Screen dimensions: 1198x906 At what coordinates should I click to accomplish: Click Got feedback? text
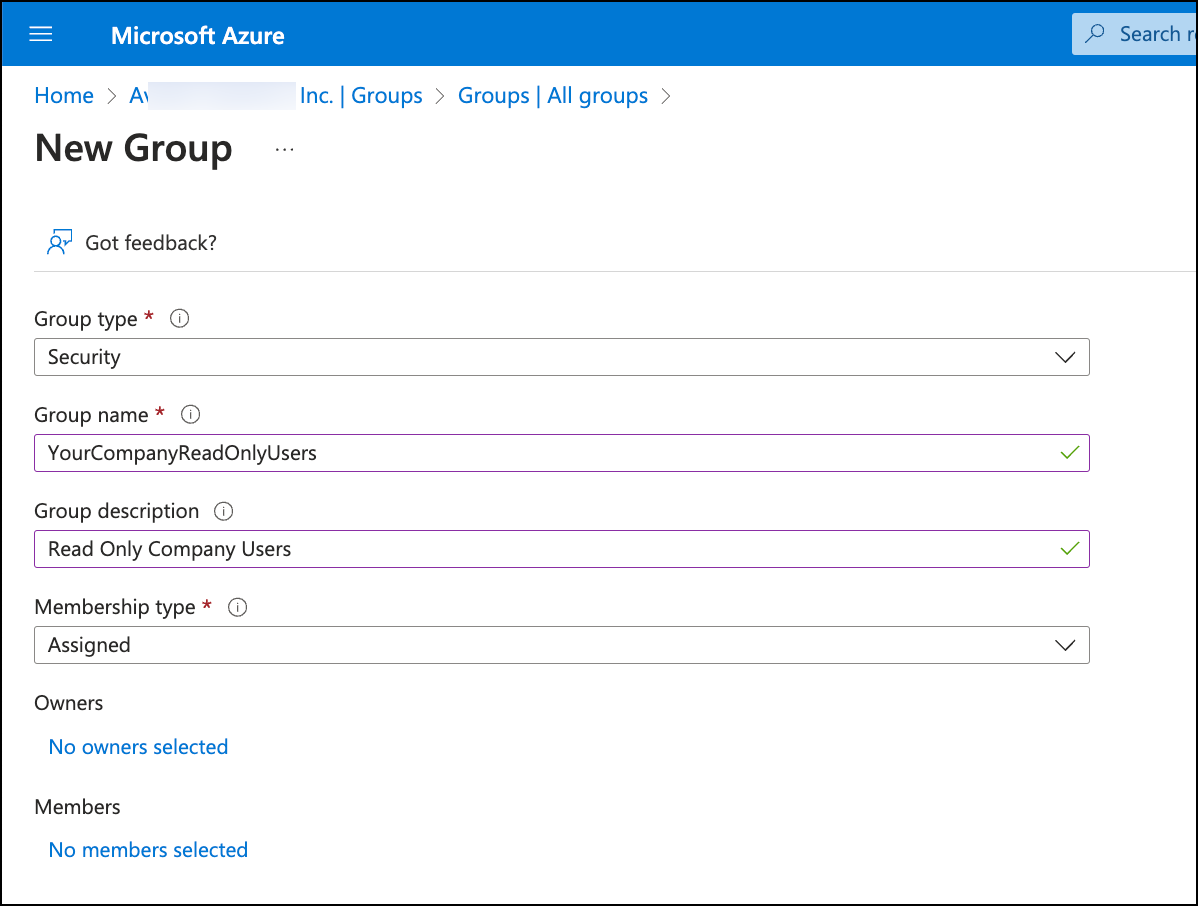pyautogui.click(x=150, y=242)
